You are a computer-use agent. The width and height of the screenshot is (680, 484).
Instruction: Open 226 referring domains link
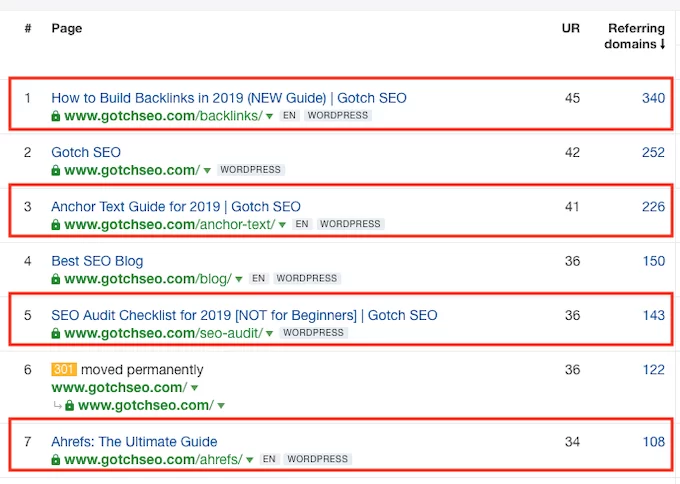pos(653,206)
